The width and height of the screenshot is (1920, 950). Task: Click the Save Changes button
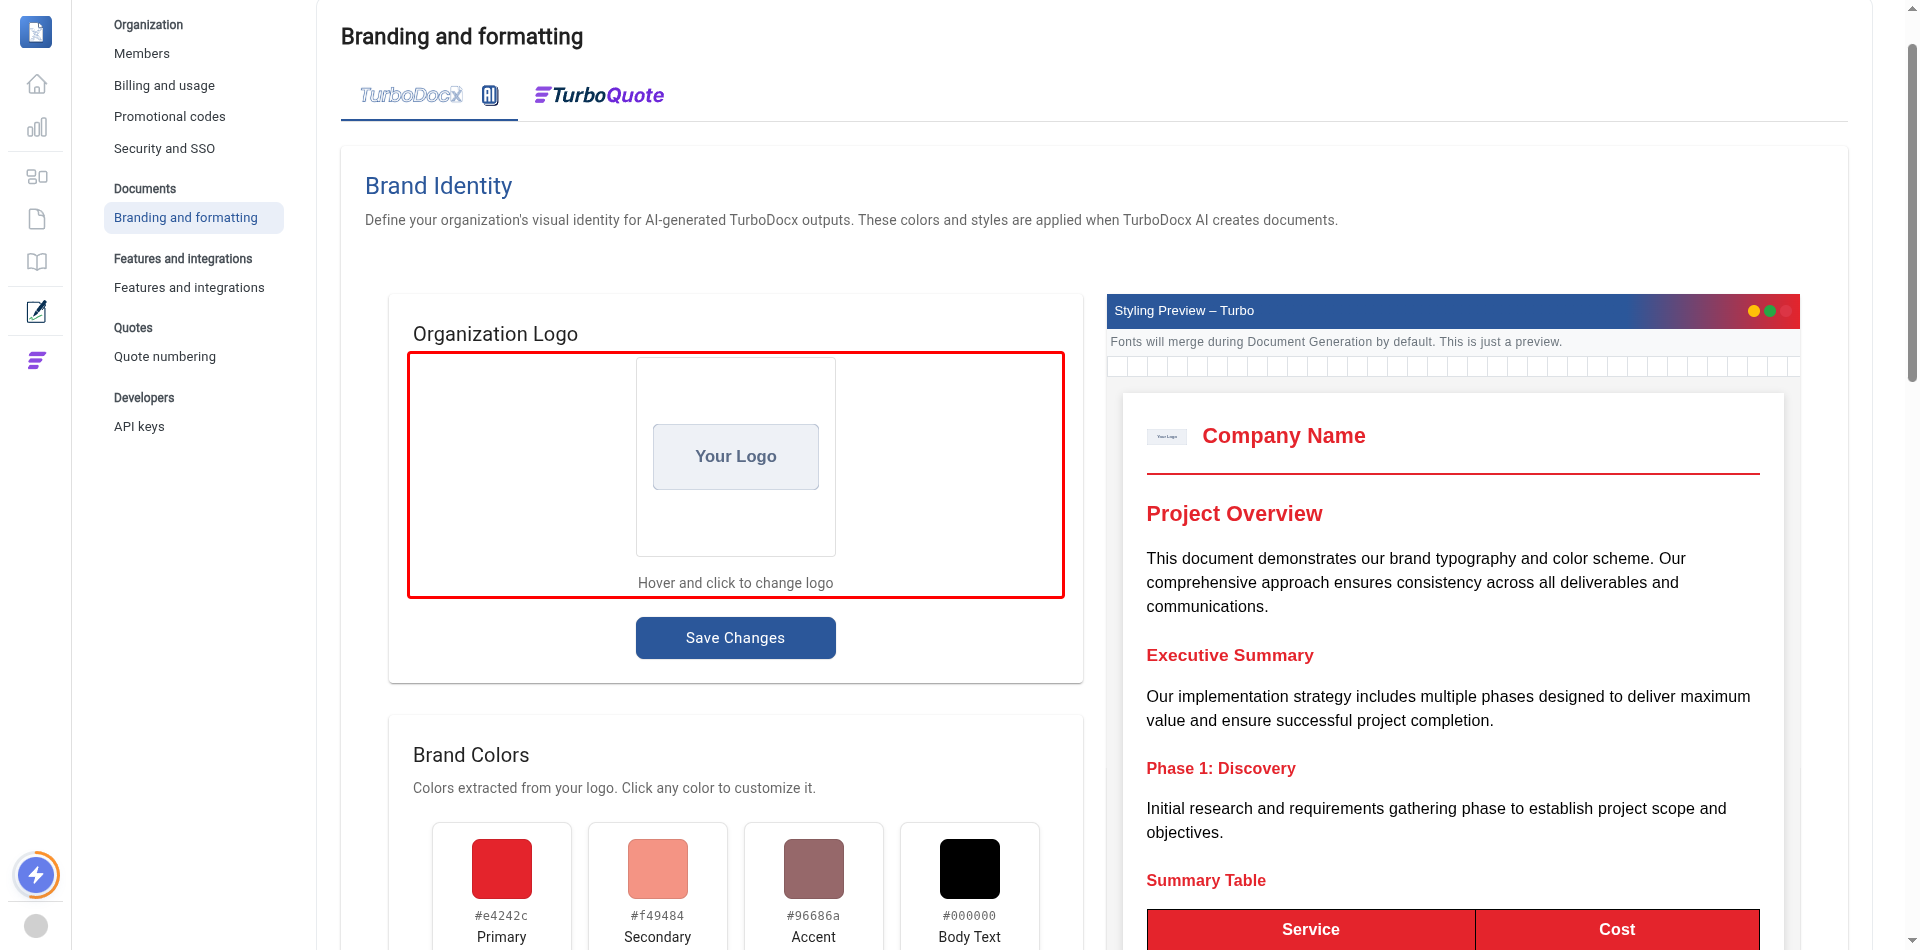point(736,638)
